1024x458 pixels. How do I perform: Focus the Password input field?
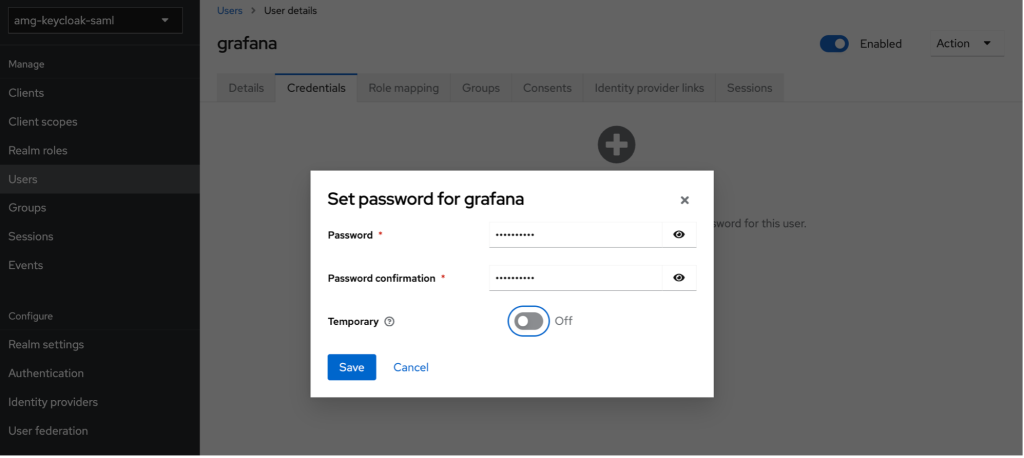tap(575, 235)
